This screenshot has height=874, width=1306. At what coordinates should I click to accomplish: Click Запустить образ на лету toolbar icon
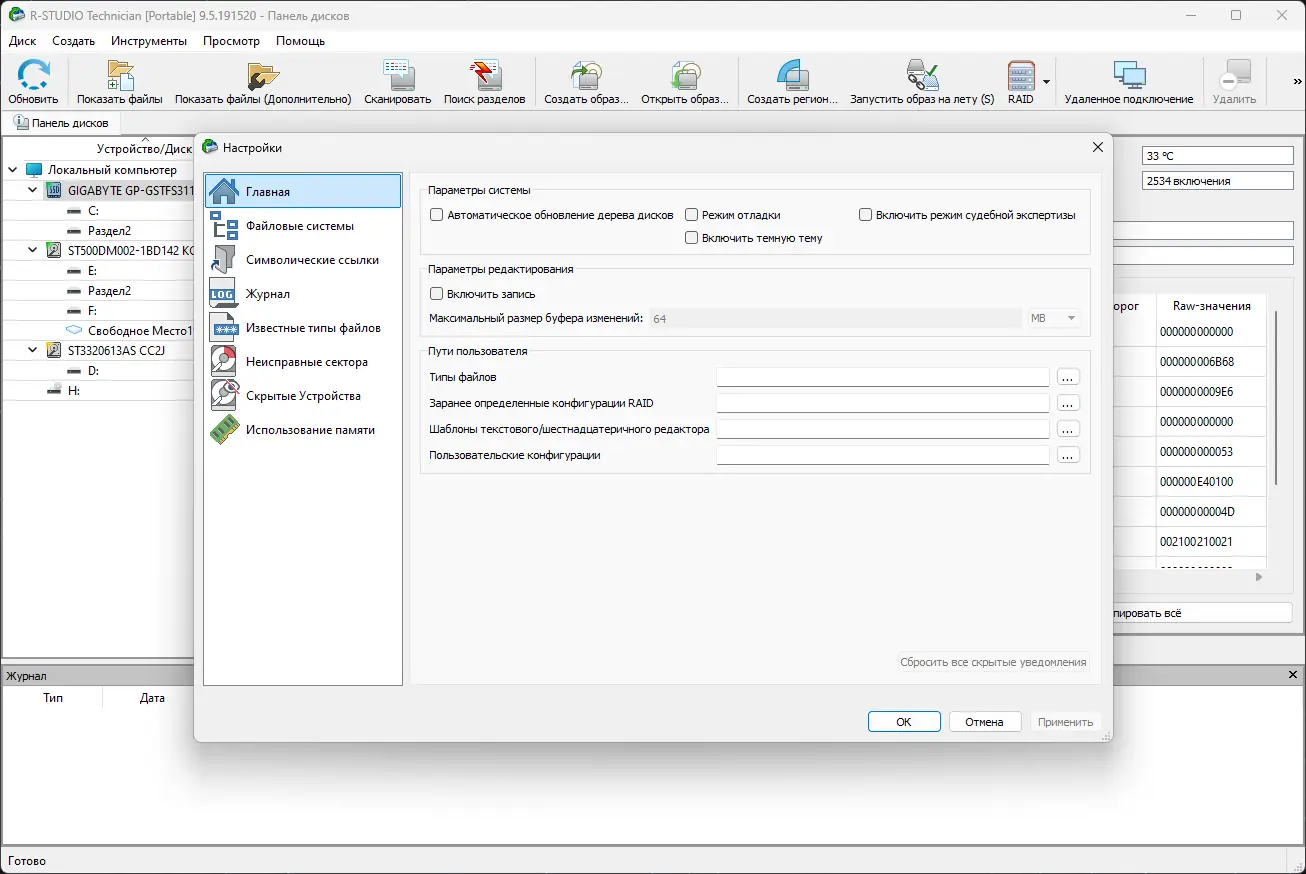(922, 76)
